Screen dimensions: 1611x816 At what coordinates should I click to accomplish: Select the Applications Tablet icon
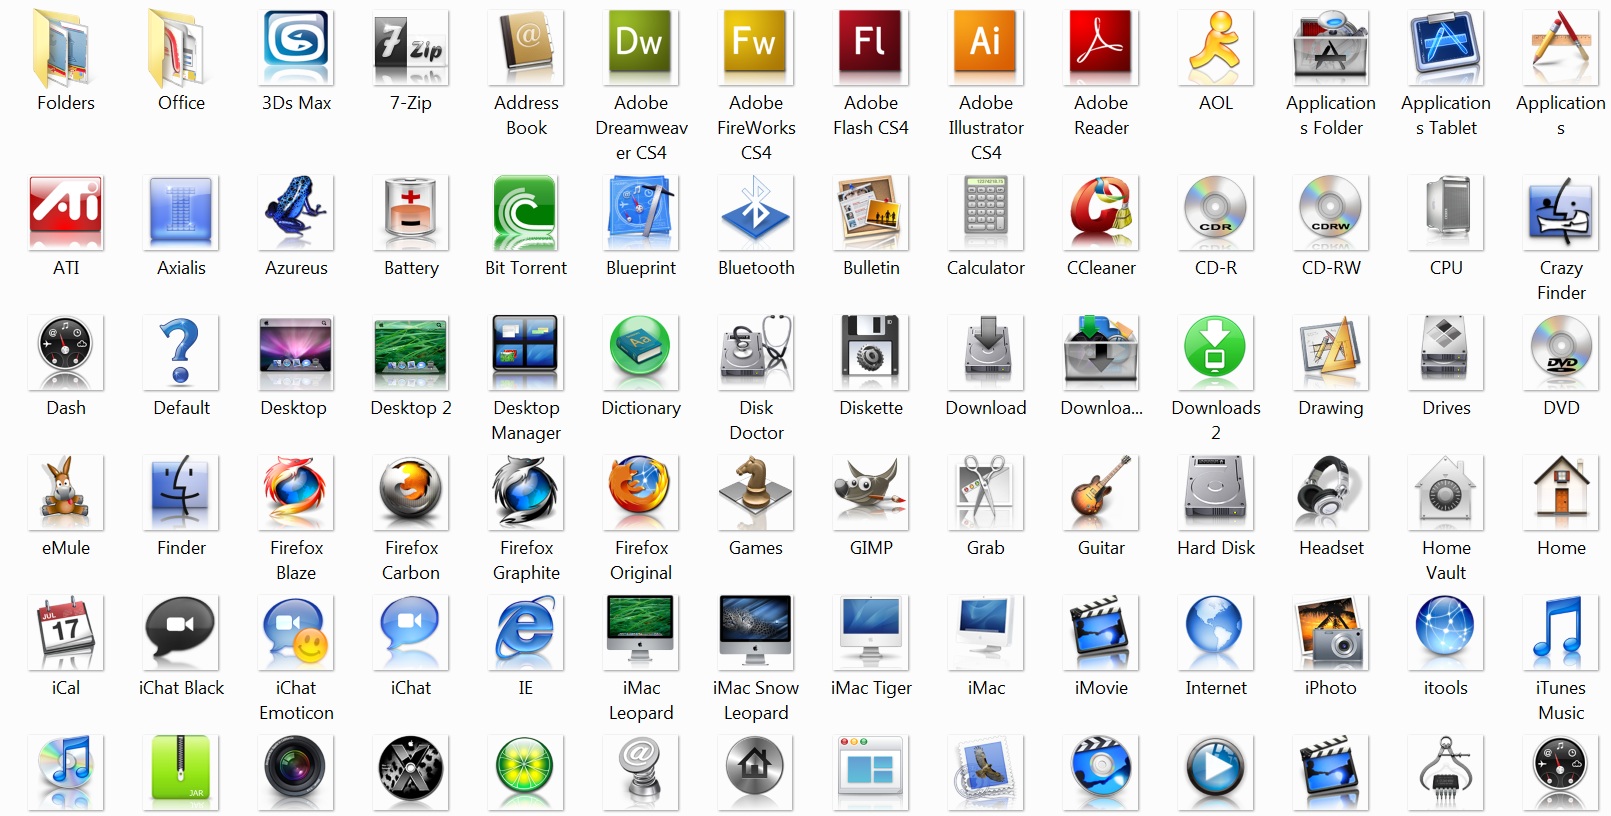1446,47
